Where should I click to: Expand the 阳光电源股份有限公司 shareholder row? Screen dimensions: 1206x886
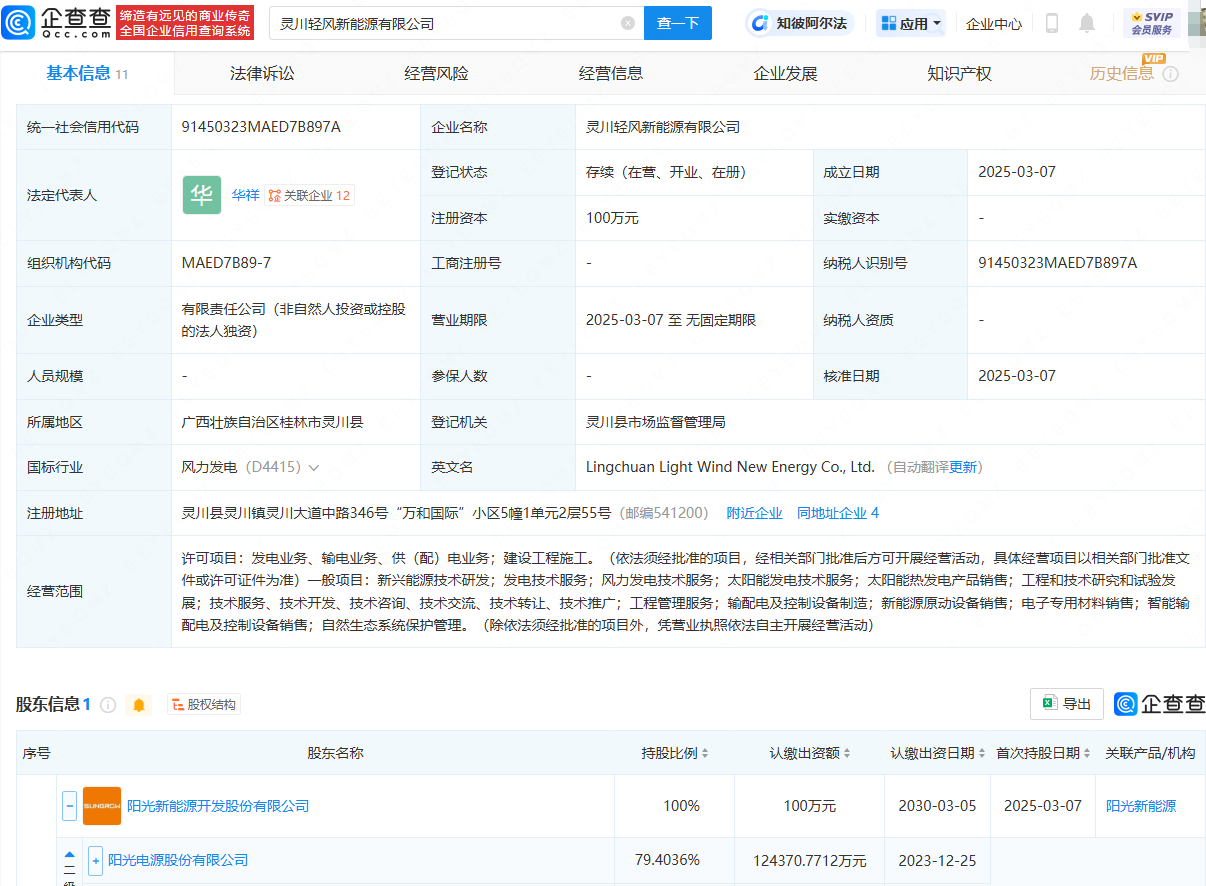(x=96, y=860)
